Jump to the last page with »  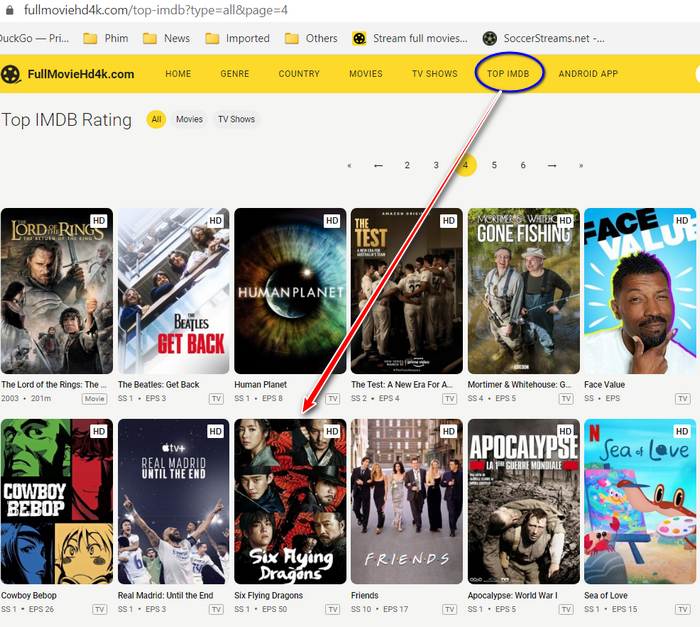click(581, 166)
